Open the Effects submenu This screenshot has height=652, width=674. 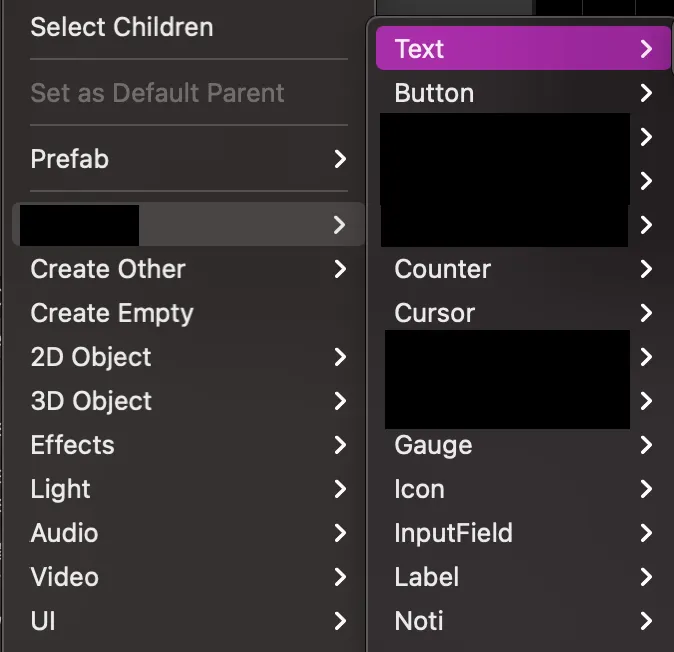tap(73, 445)
